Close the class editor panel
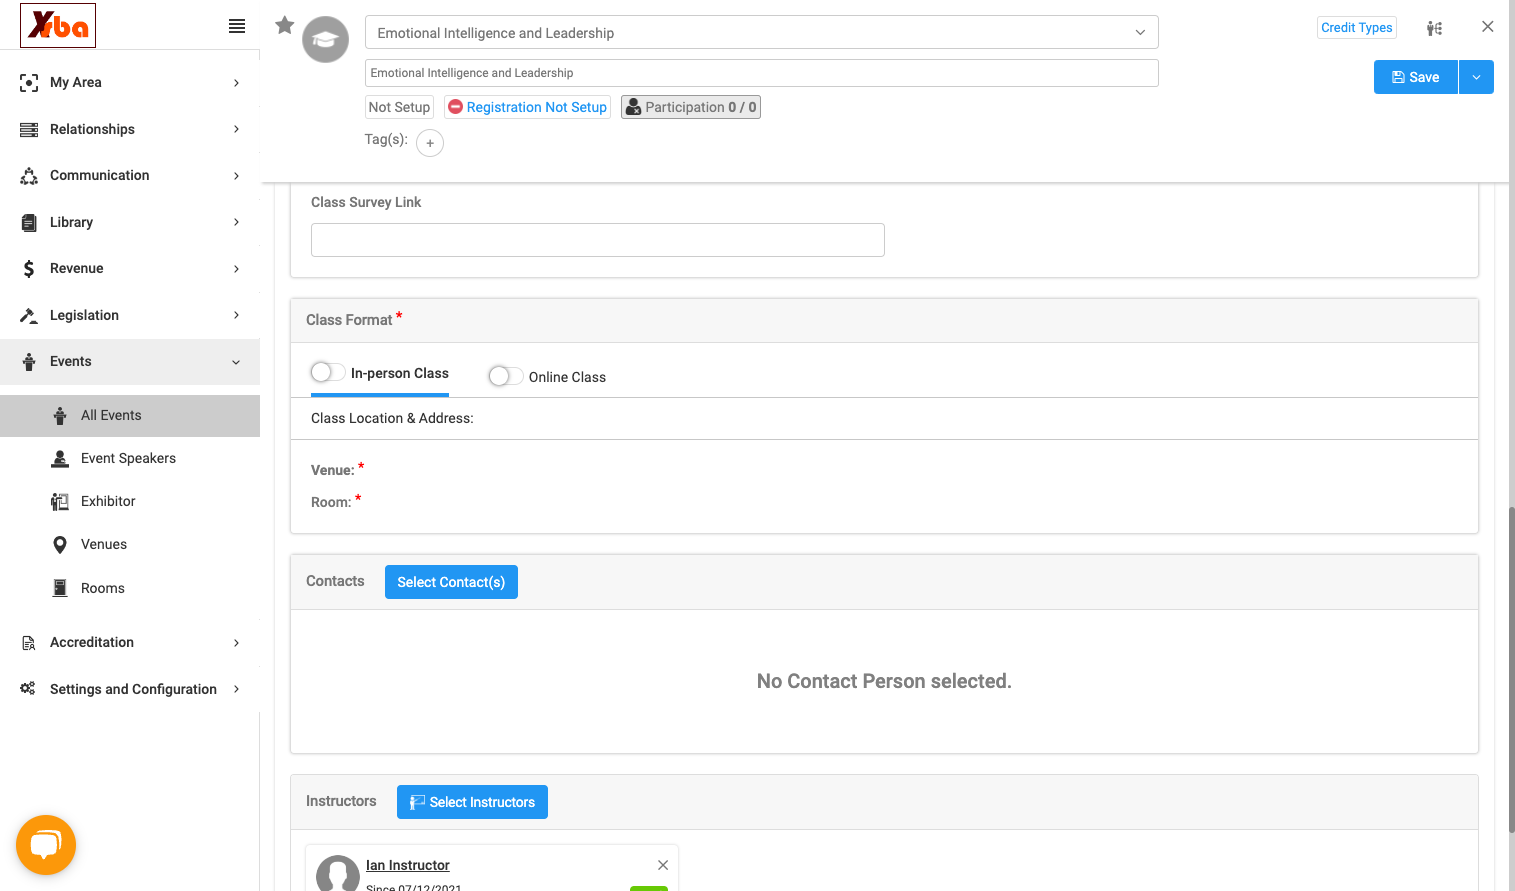This screenshot has height=891, width=1515. 1488,27
